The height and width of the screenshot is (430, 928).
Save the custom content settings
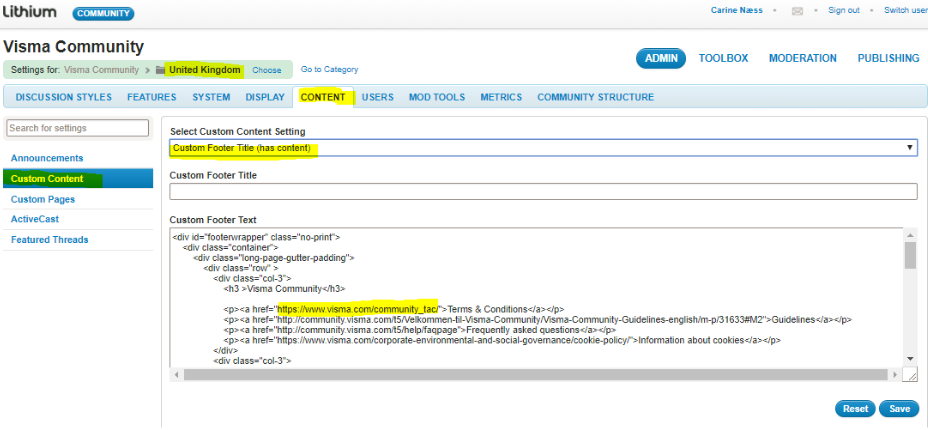click(899, 409)
